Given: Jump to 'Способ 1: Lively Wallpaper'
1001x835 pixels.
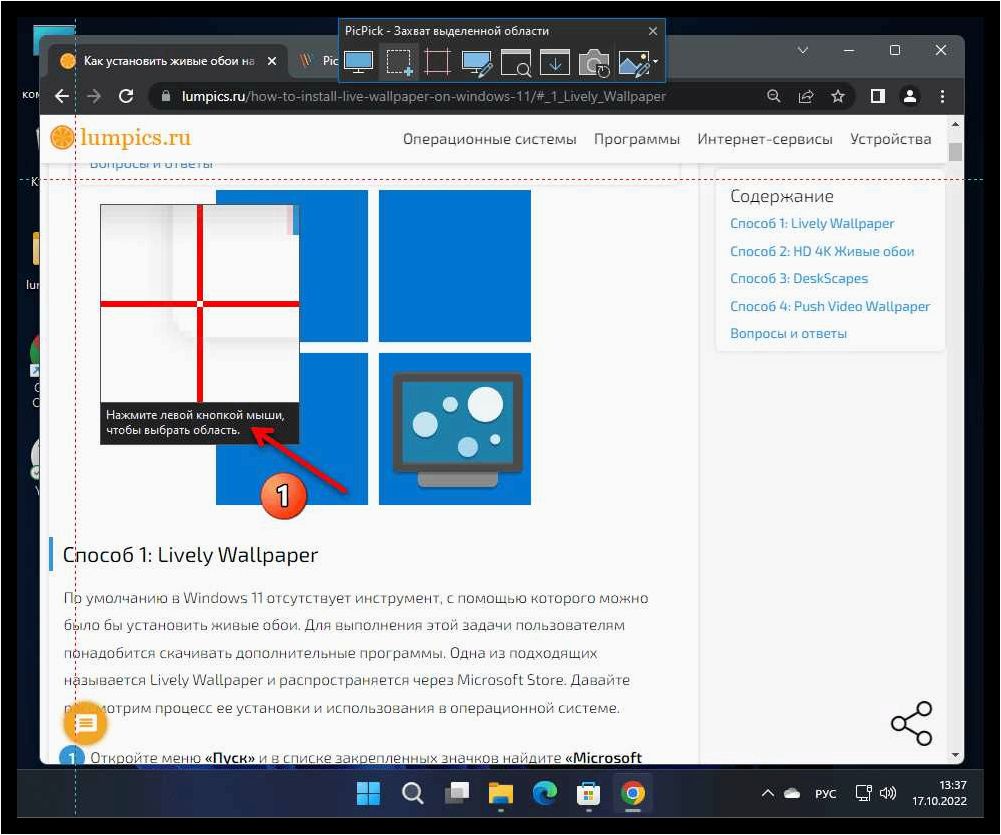Looking at the screenshot, I should pos(811,223).
